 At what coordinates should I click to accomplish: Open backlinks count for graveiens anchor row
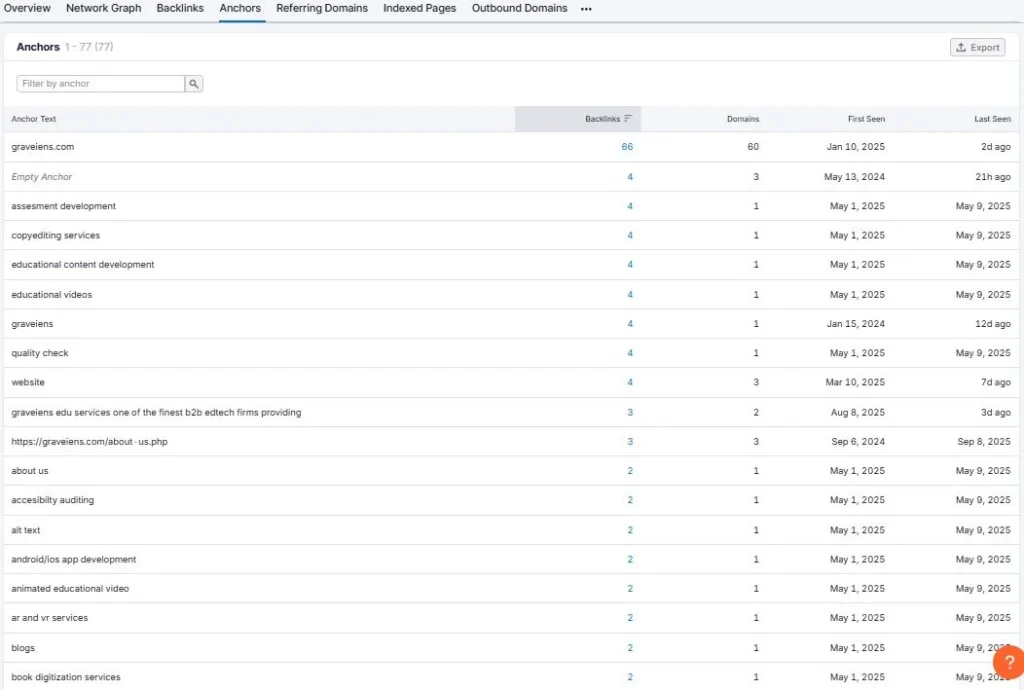pyautogui.click(x=630, y=324)
